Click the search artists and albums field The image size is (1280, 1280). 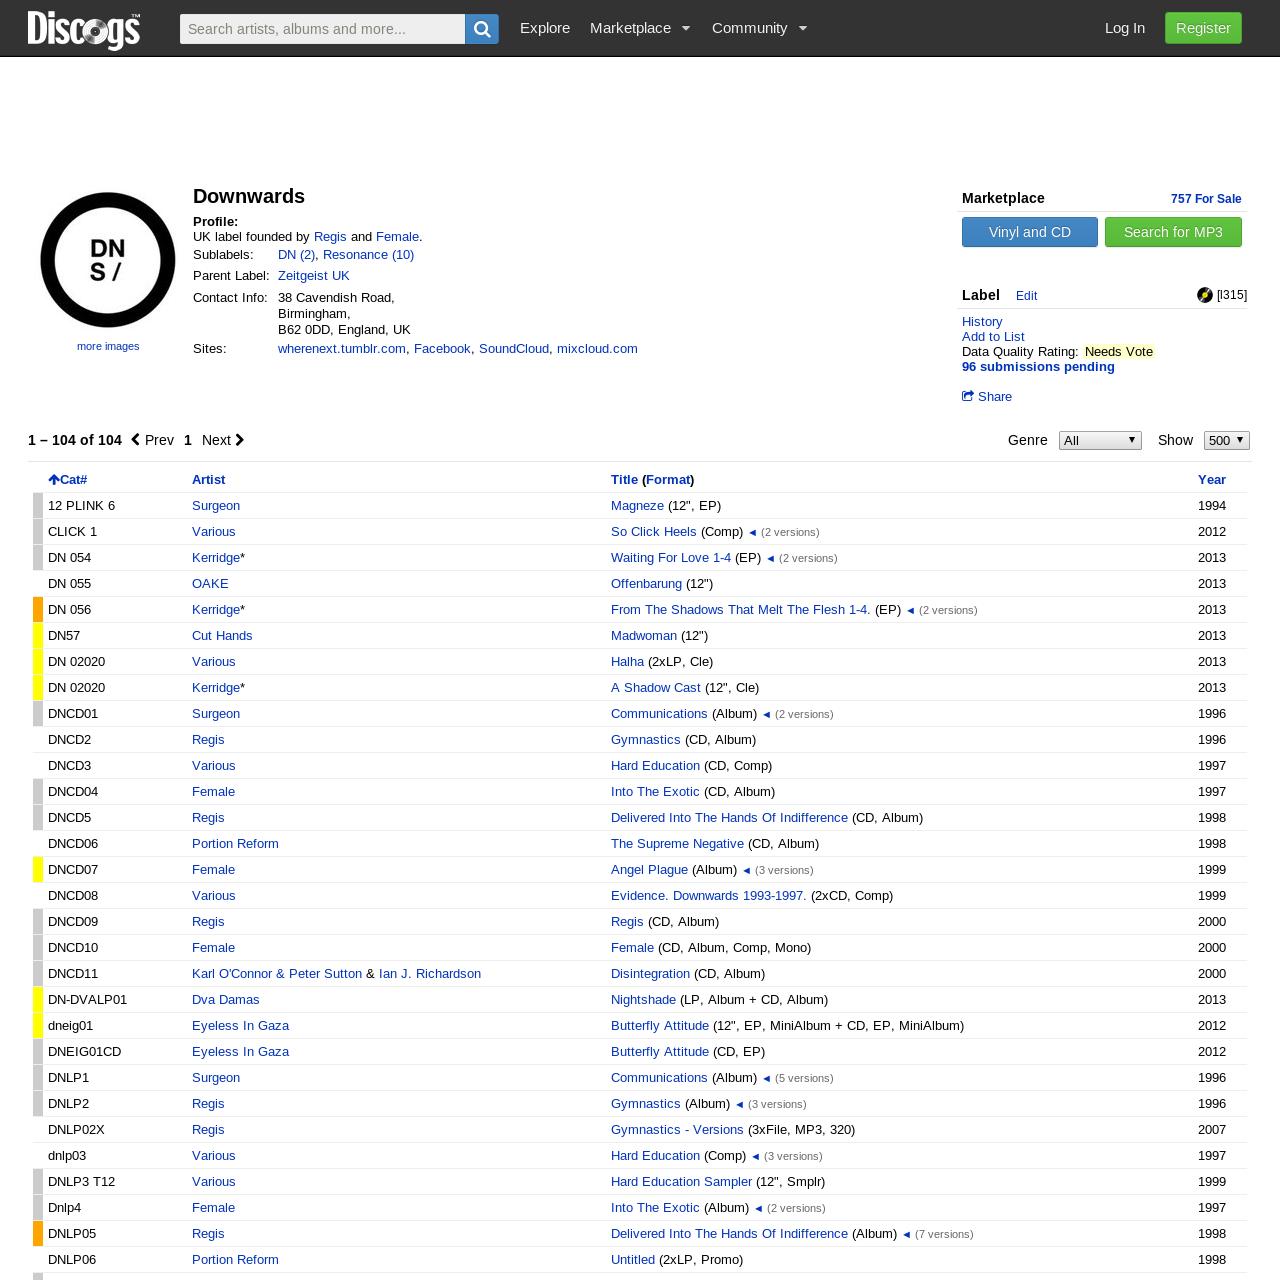point(322,29)
